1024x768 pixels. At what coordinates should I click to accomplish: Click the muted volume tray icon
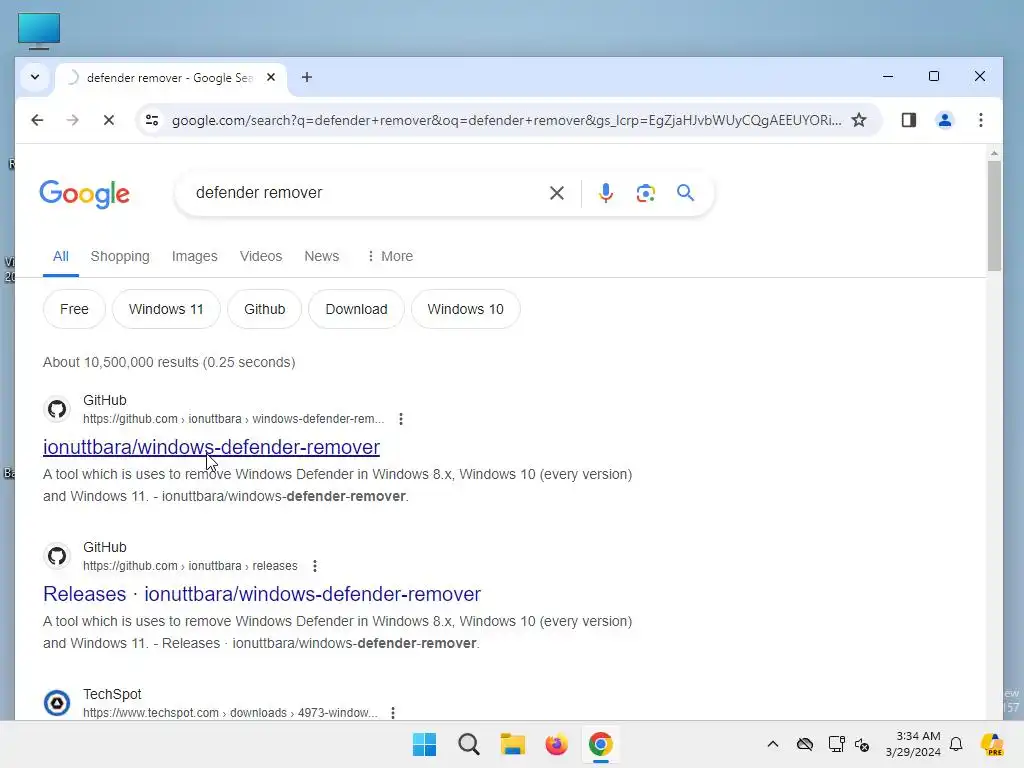coord(862,744)
